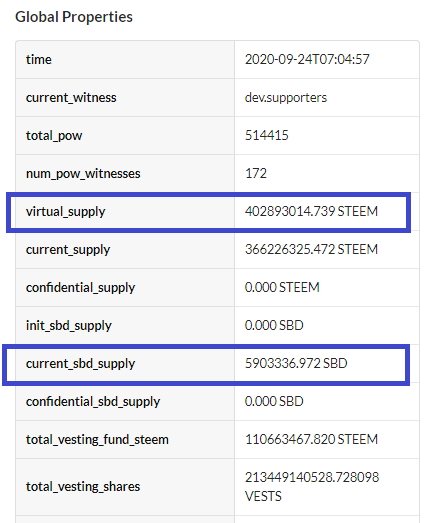This screenshot has width=427, height=523.
Task: Select the 5903336.972 SBD value
Action: (x=296, y=364)
